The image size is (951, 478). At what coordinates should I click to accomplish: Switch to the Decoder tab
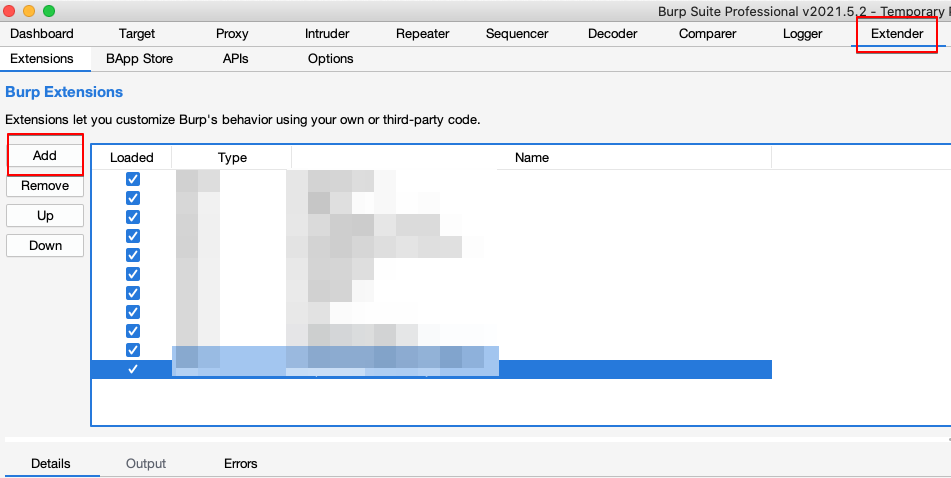(613, 33)
